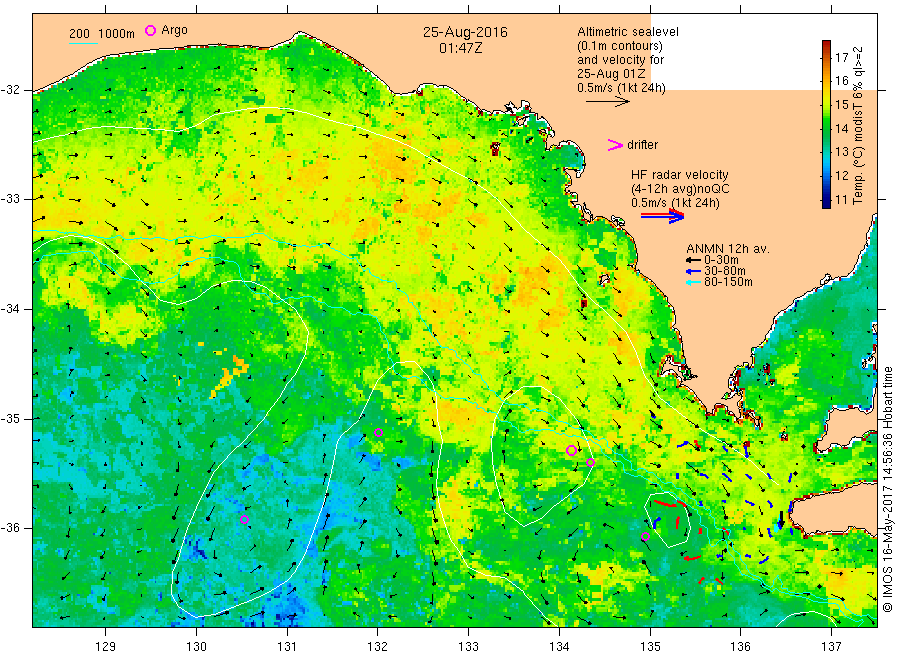Click the cyan isobath line legend sample

click(x=83, y=43)
